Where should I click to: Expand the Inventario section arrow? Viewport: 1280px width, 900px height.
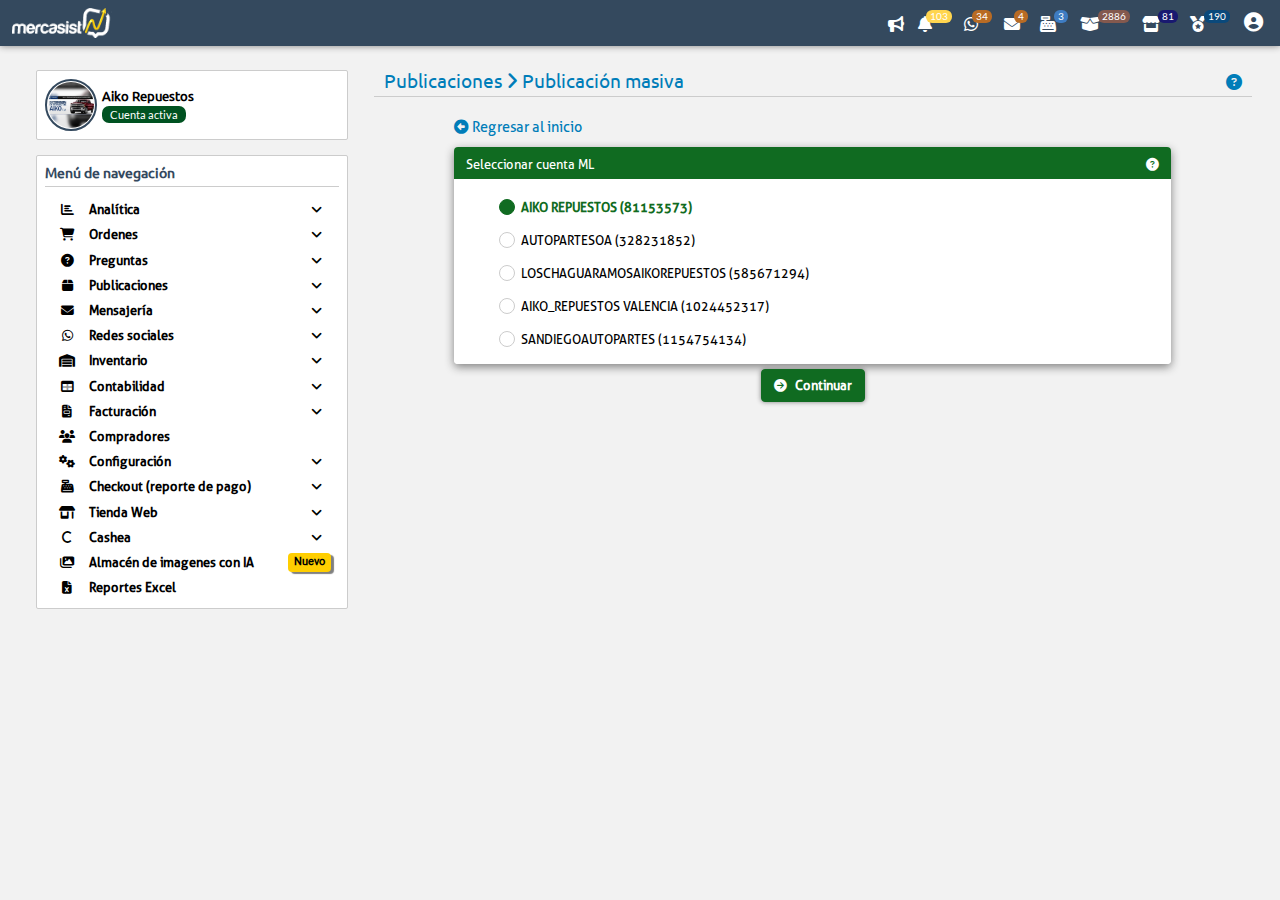click(x=316, y=361)
